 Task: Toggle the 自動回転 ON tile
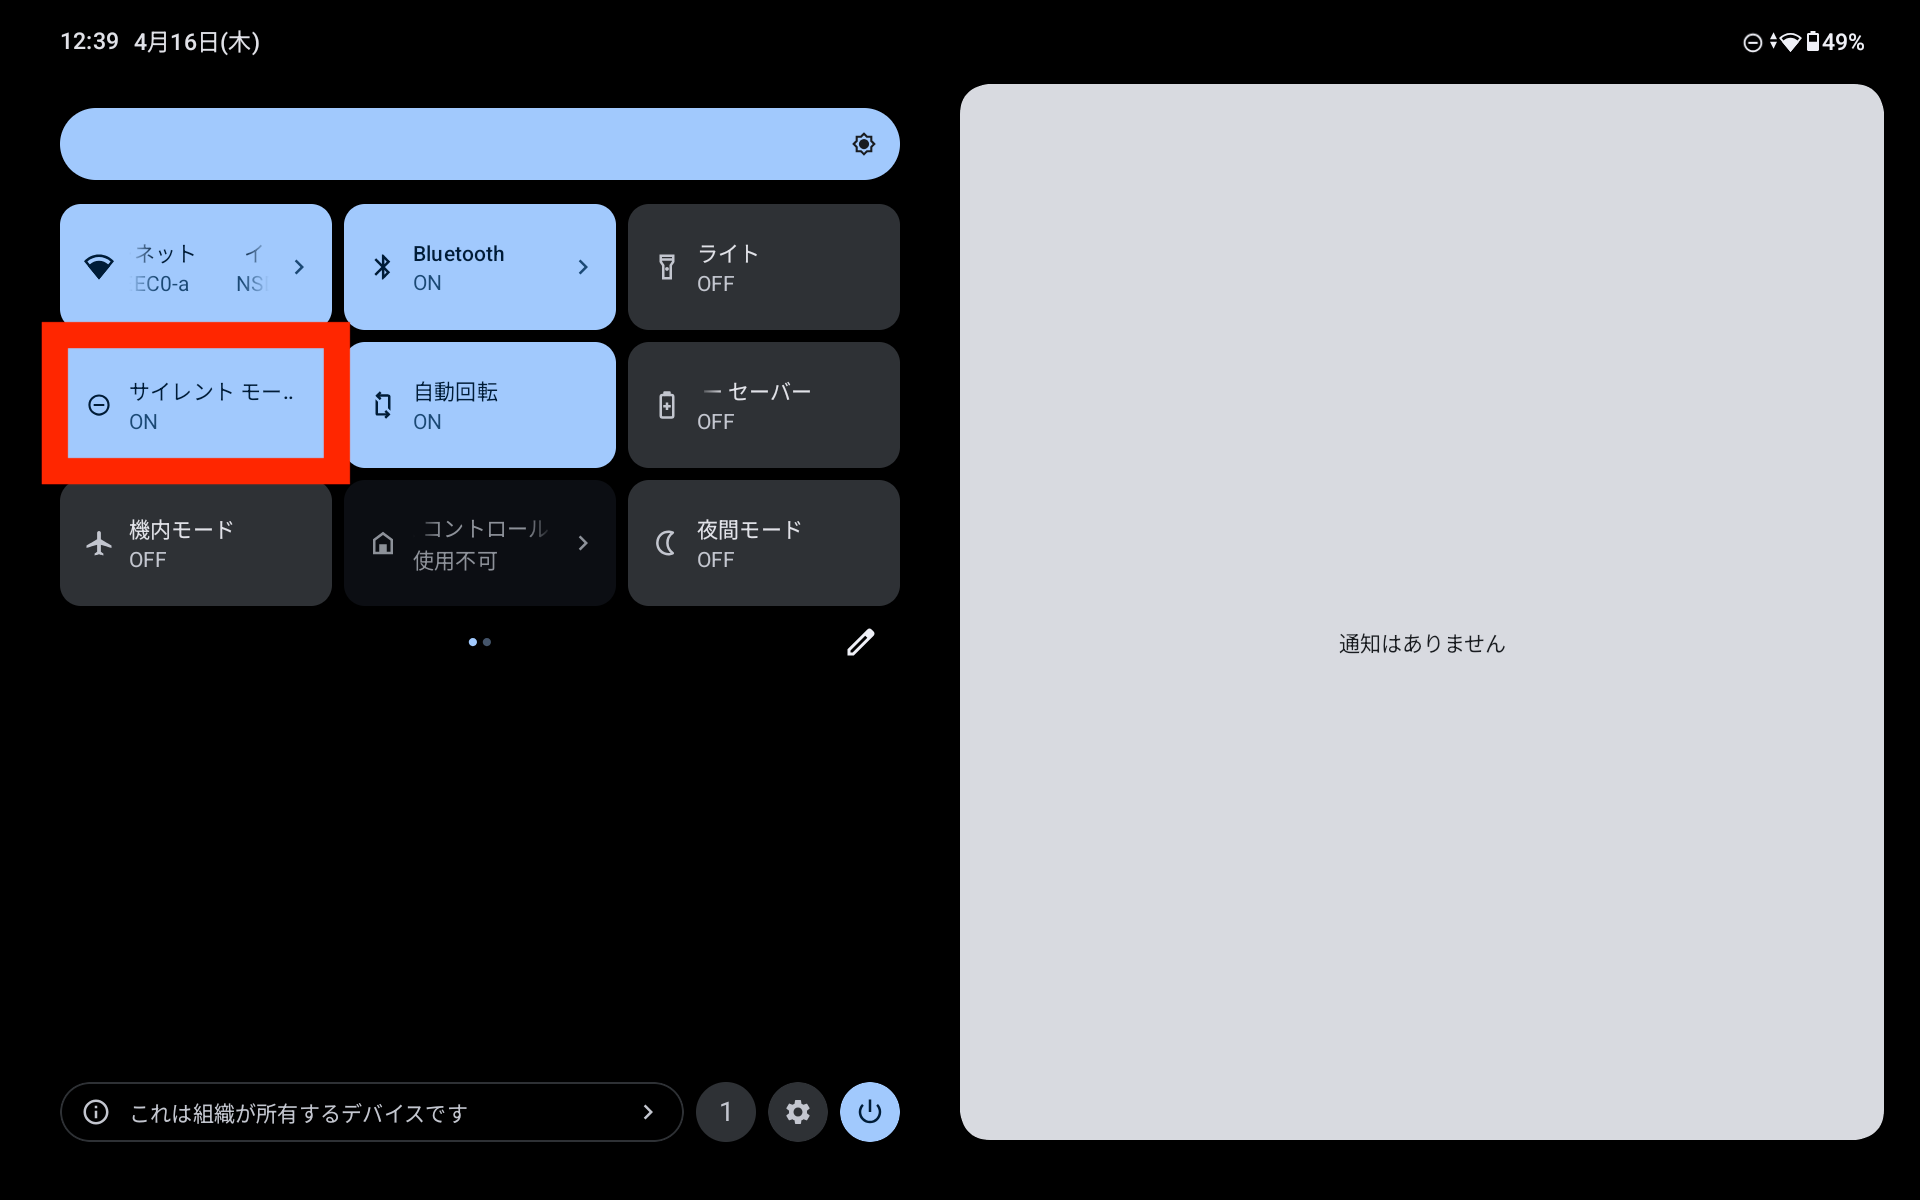pyautogui.click(x=480, y=405)
